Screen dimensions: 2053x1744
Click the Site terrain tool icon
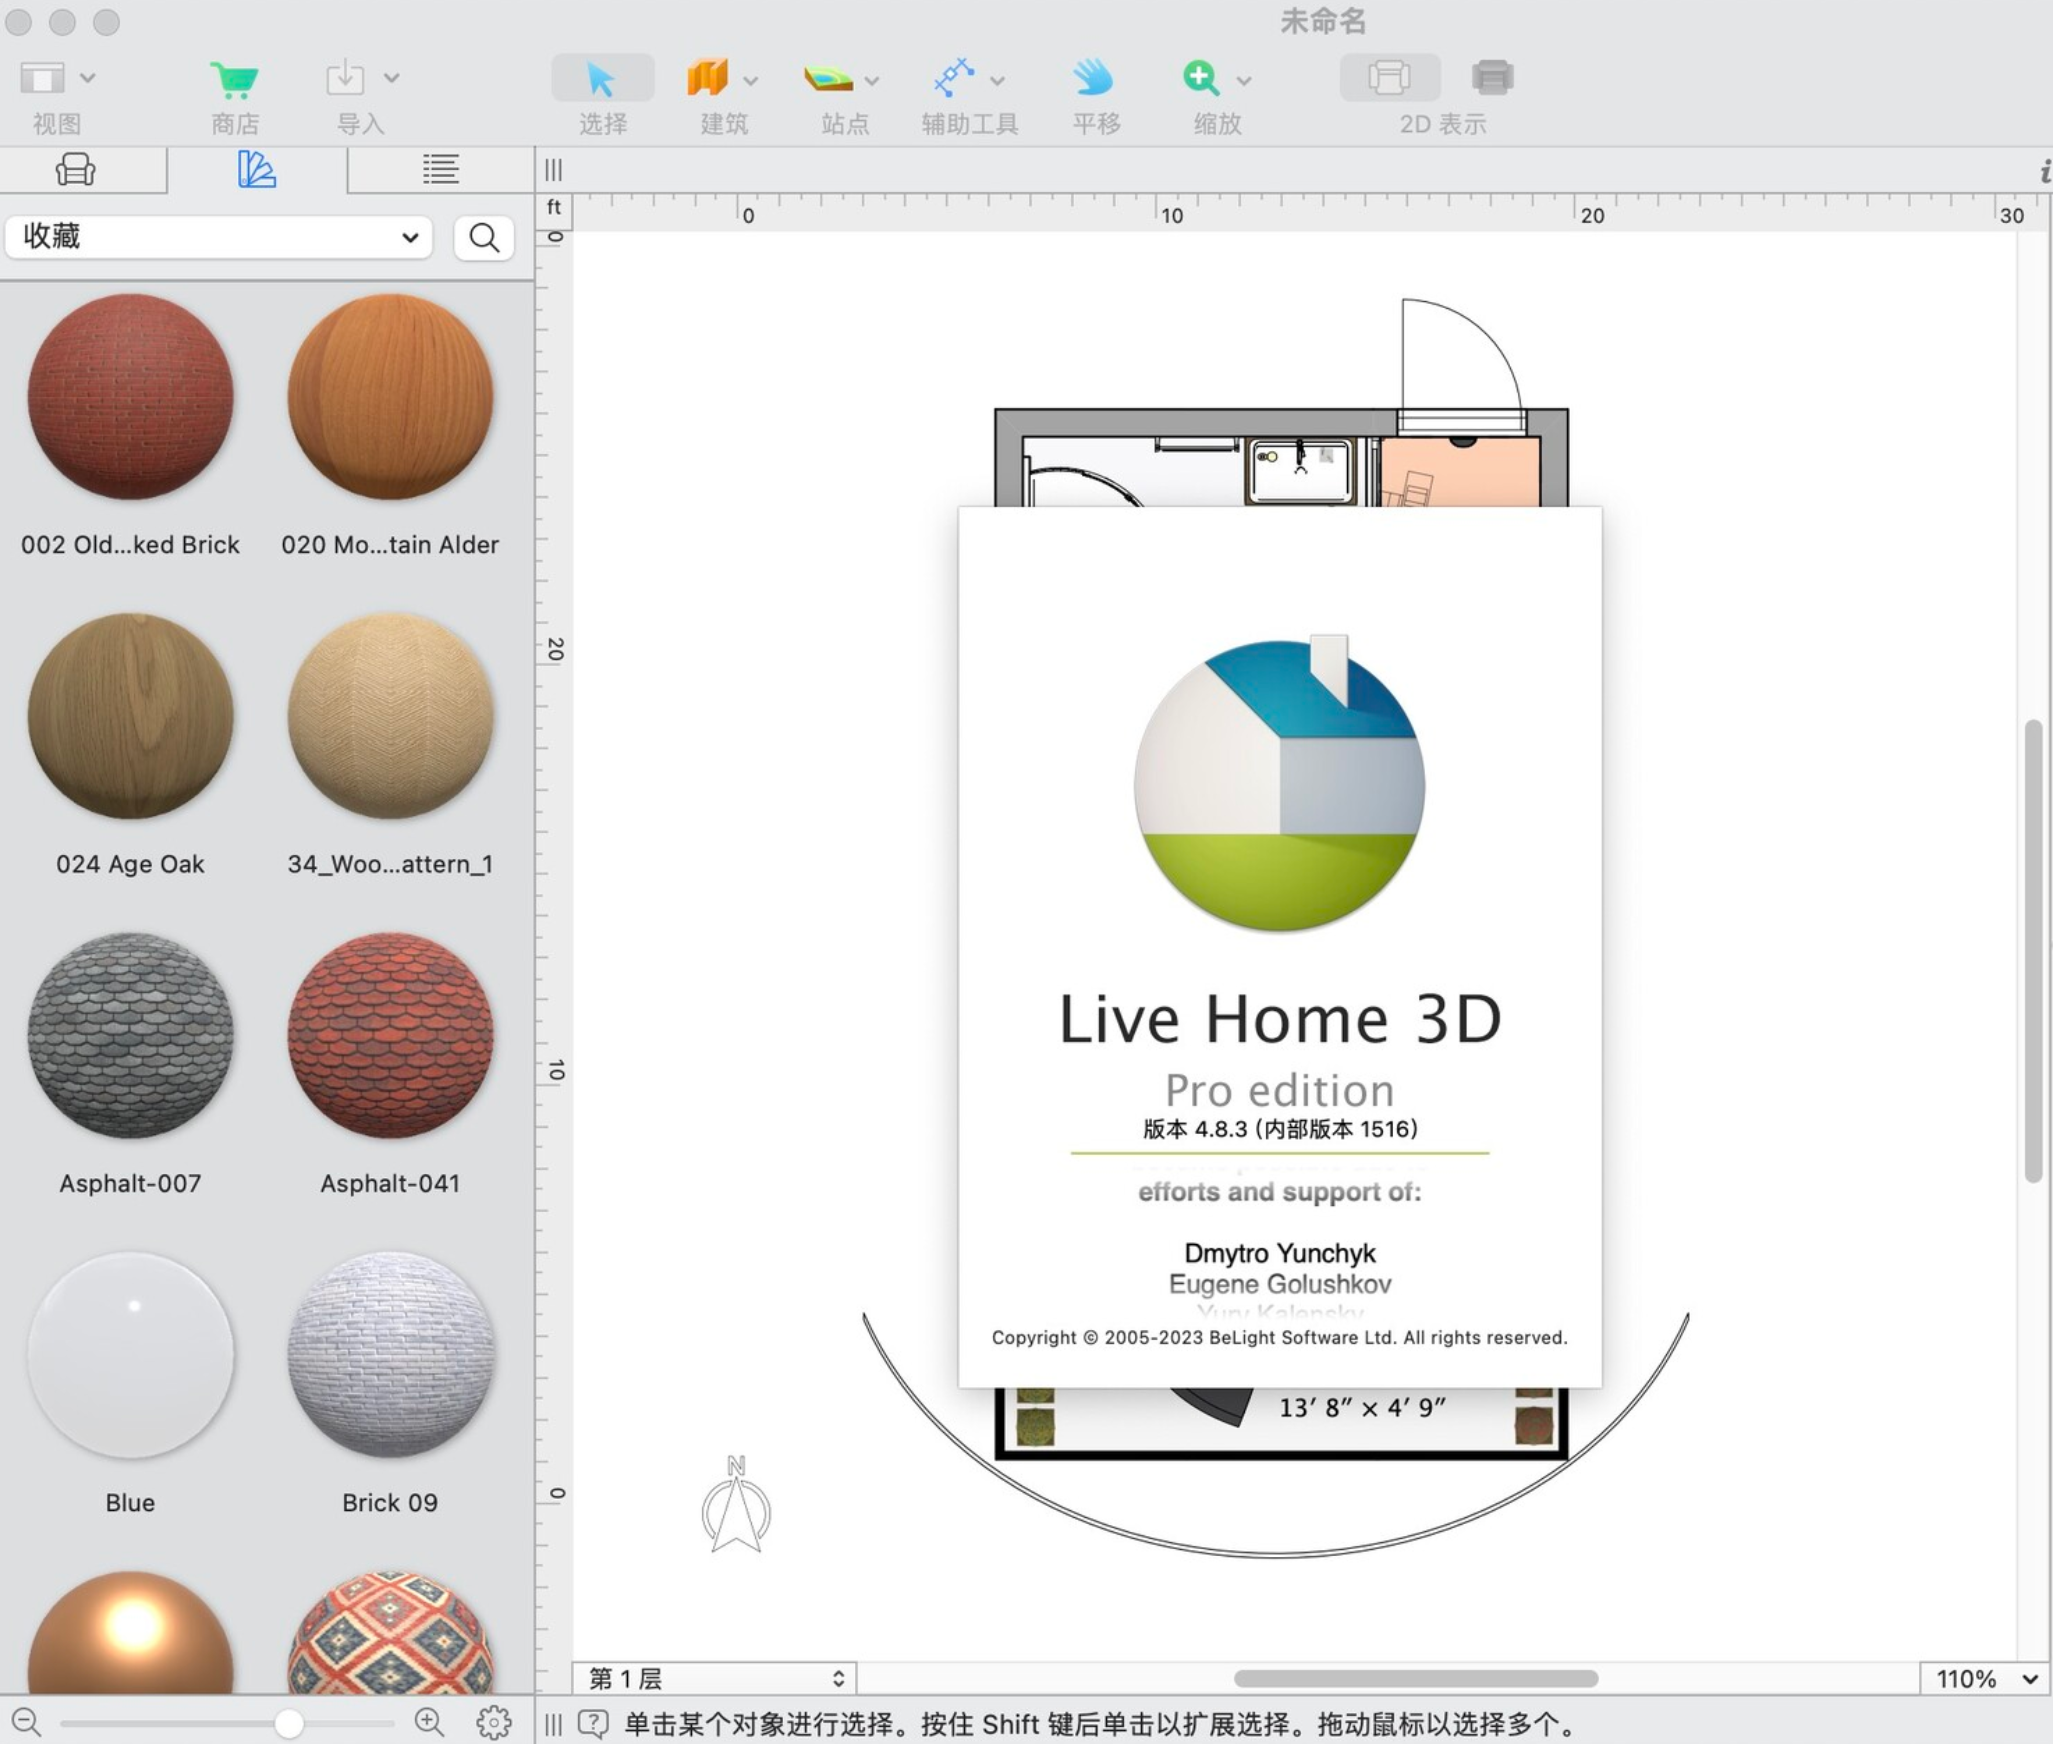828,78
